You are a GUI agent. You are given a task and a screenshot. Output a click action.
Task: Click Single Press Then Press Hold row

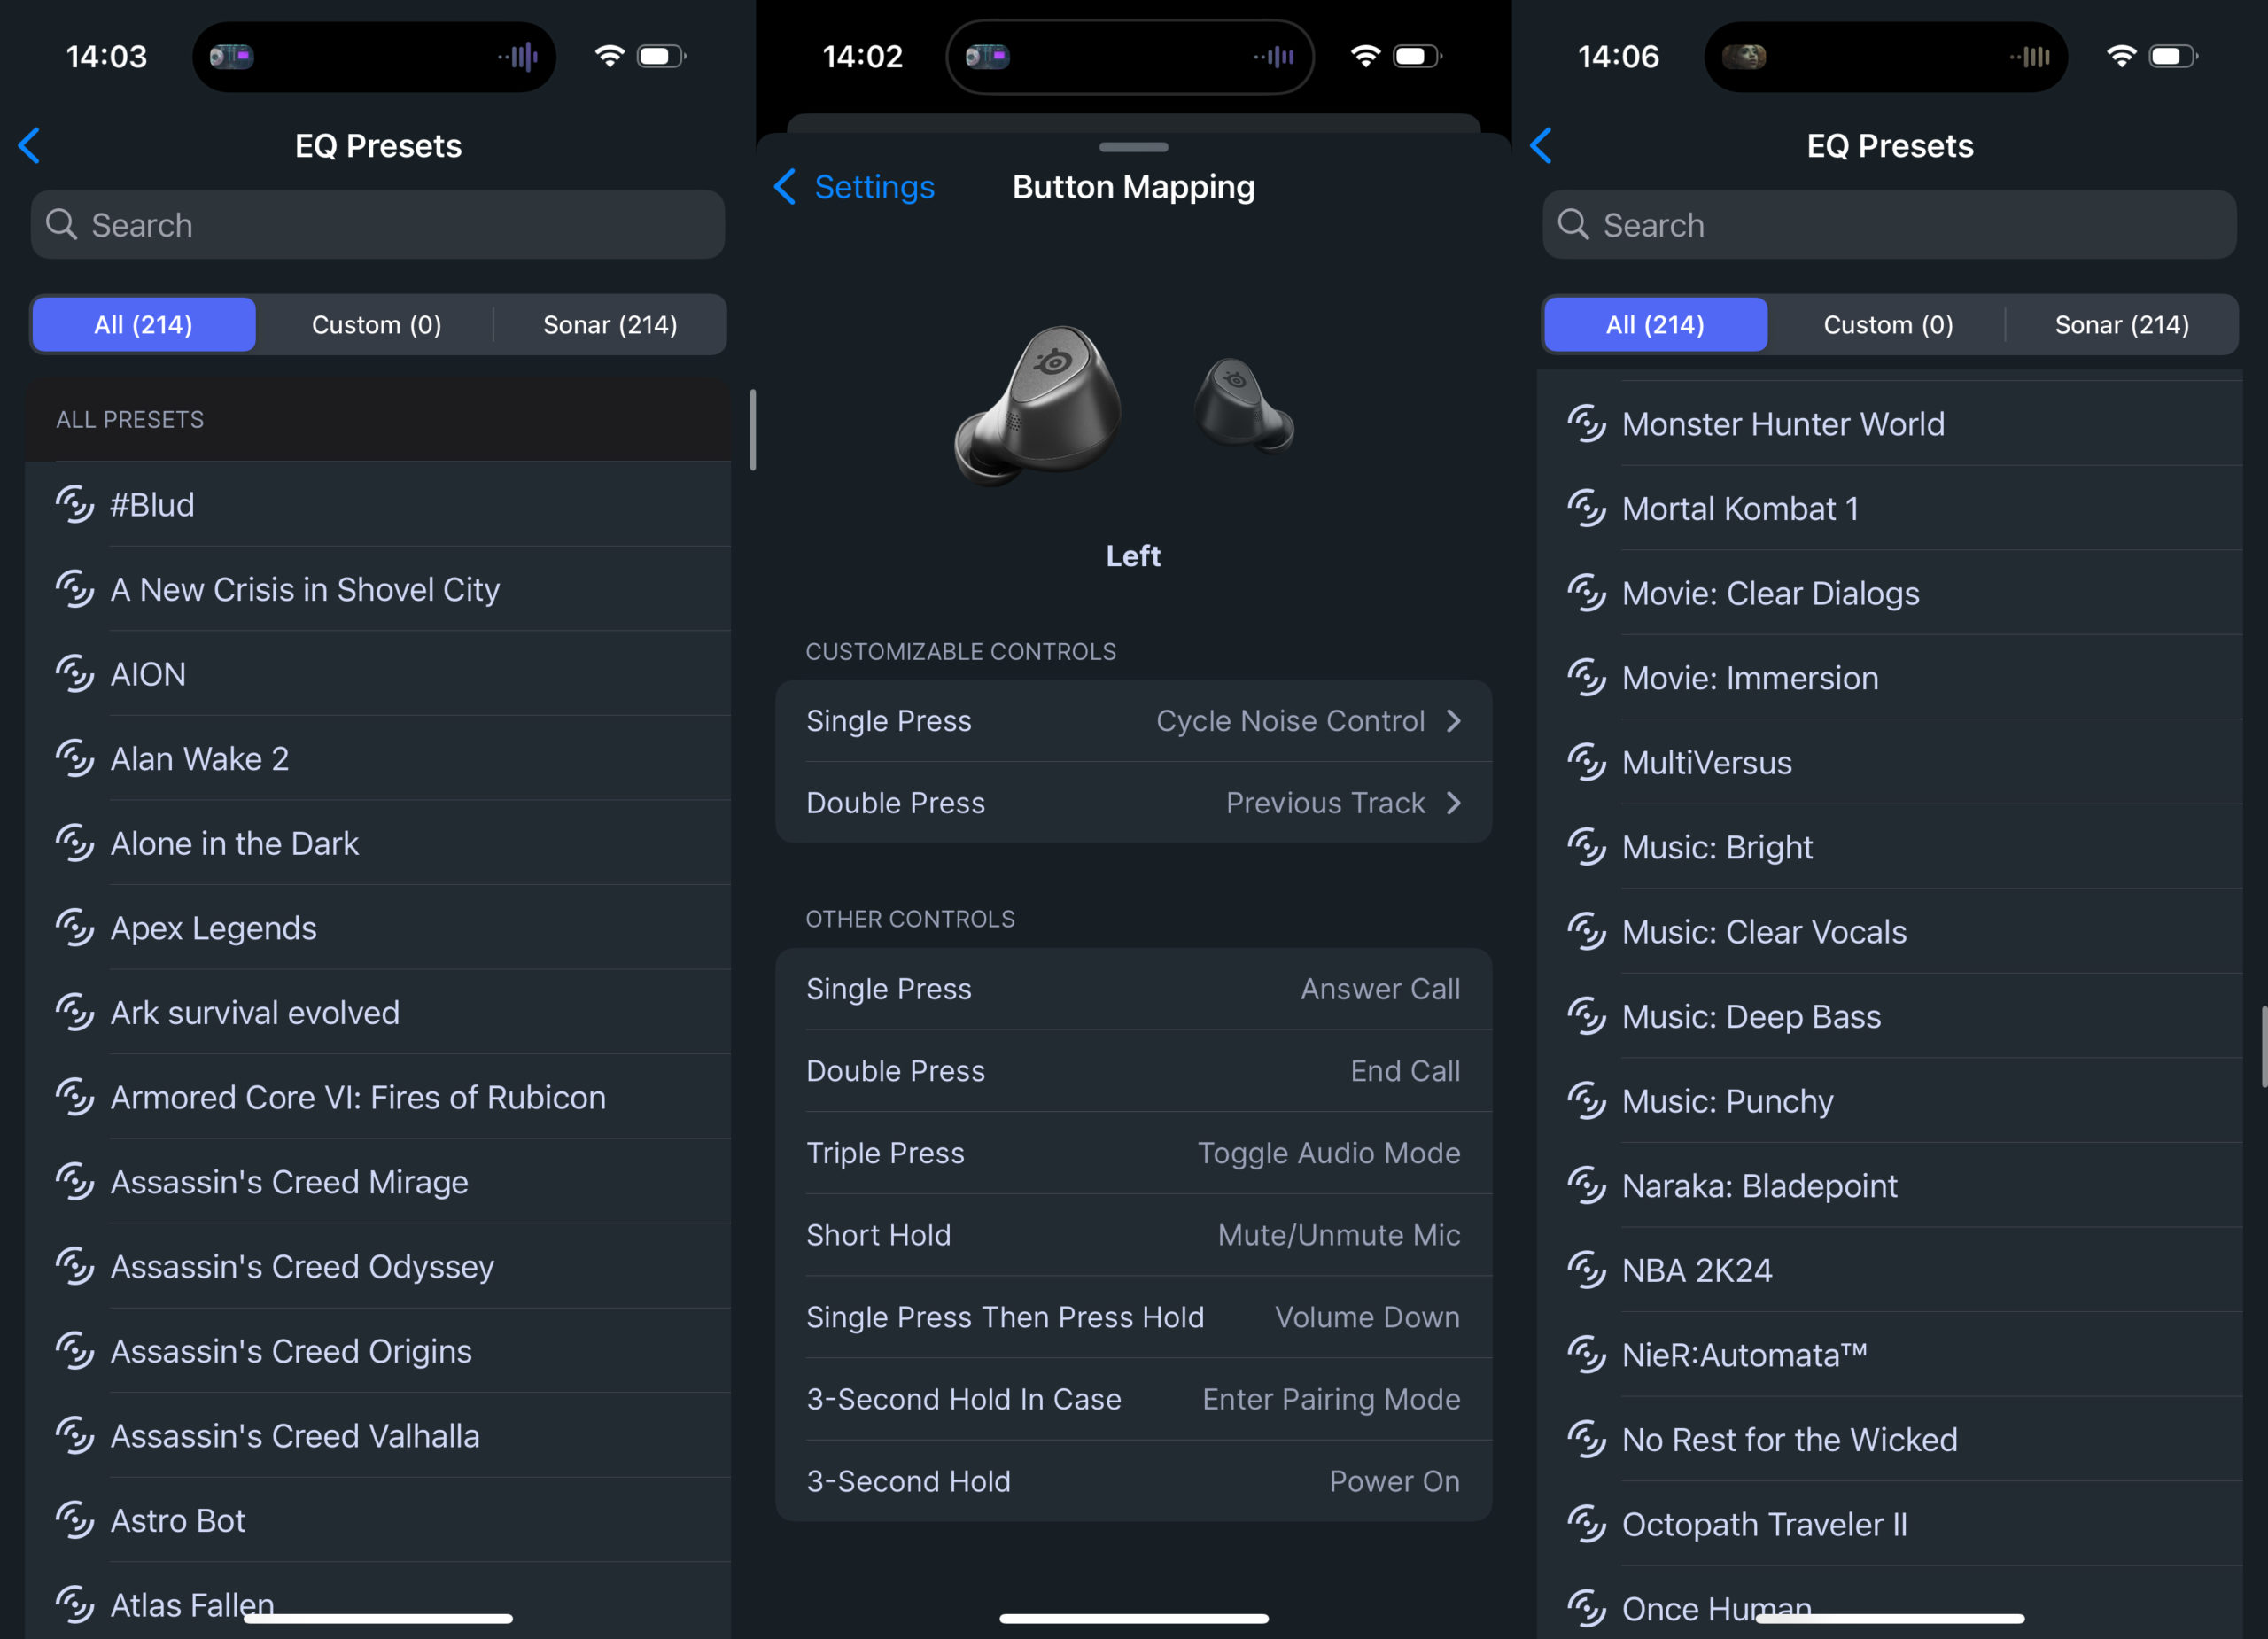click(x=1134, y=1317)
